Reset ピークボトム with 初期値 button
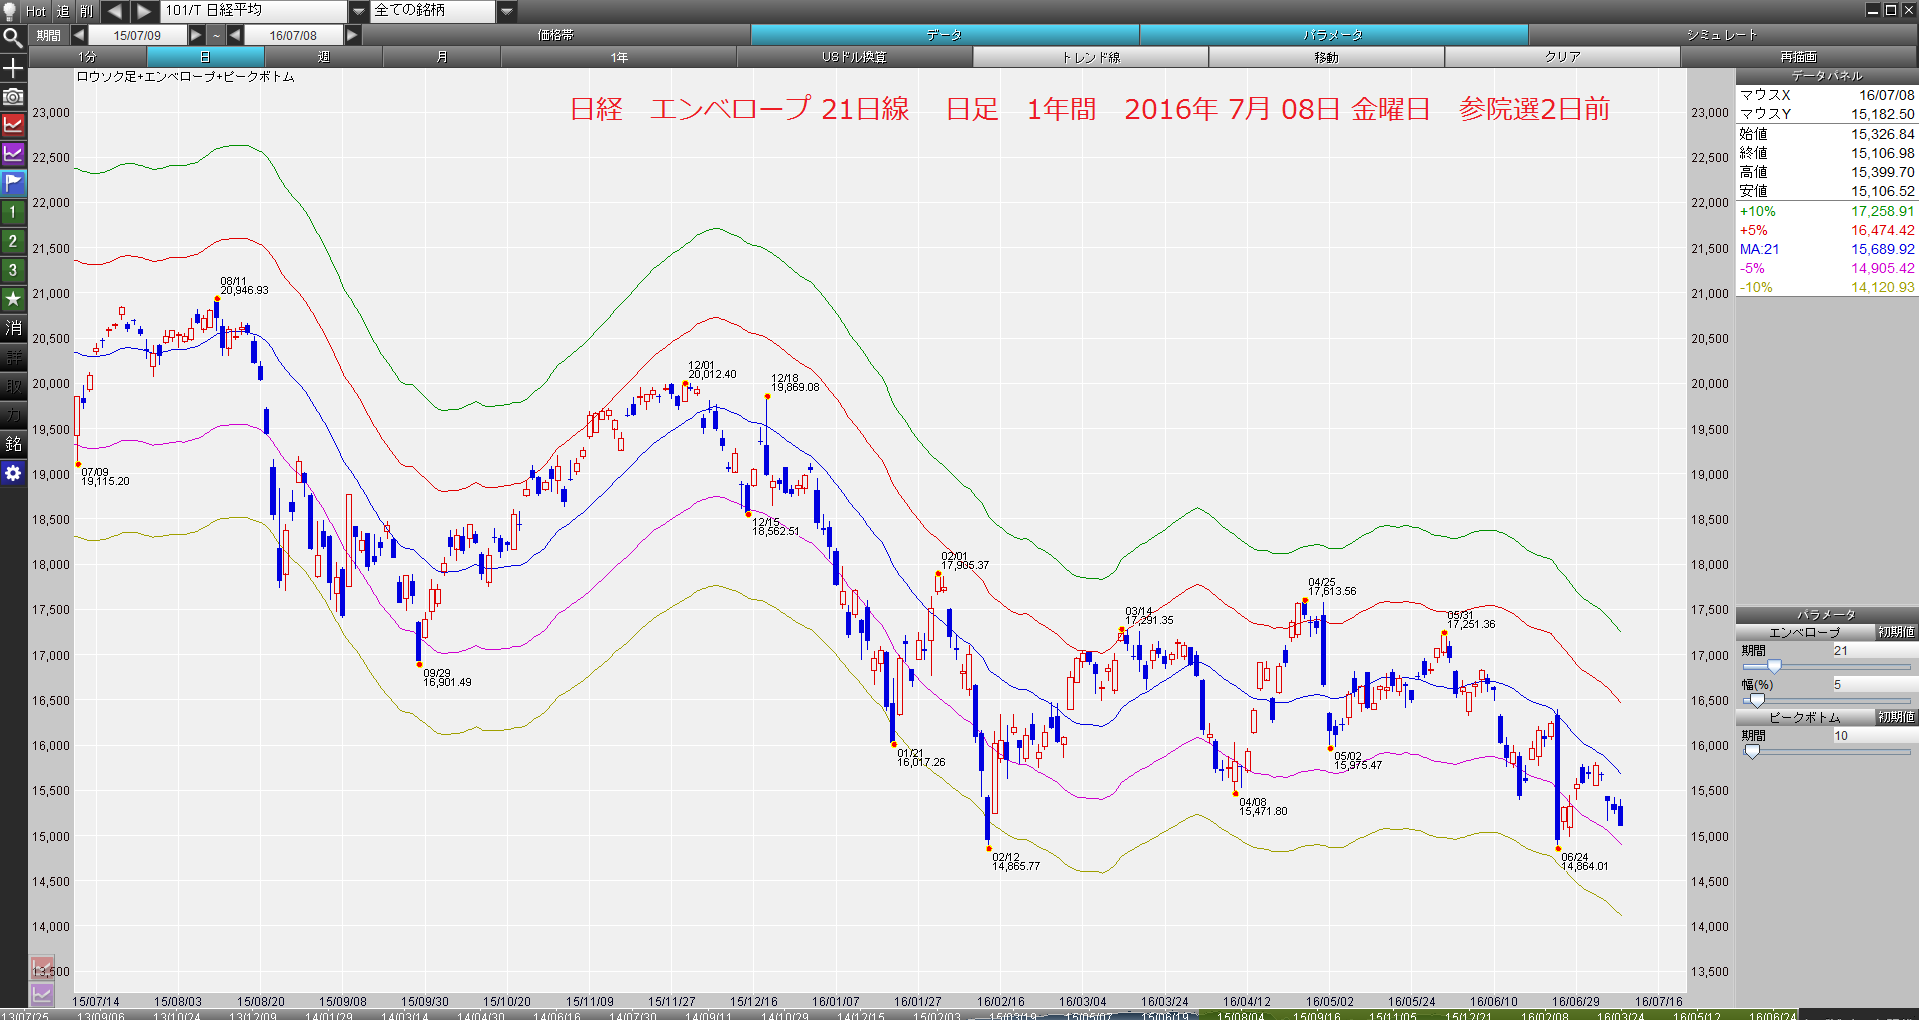This screenshot has height=1020, width=1919. [x=1895, y=717]
